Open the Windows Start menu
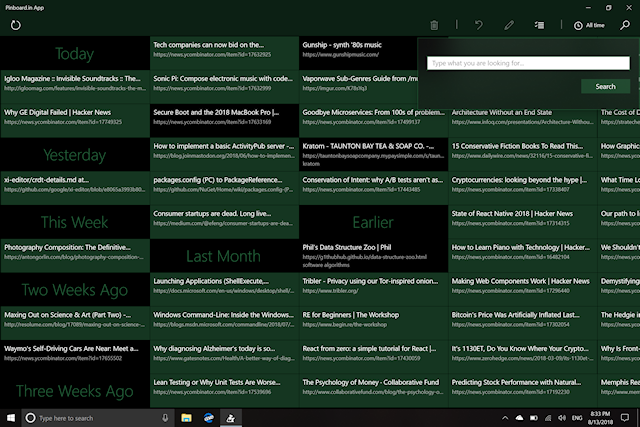 [11, 418]
